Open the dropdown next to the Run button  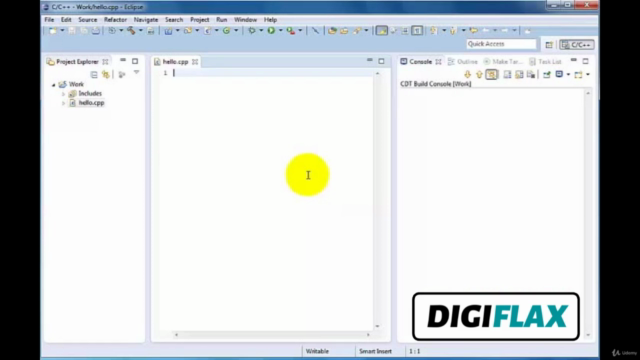coord(280,31)
